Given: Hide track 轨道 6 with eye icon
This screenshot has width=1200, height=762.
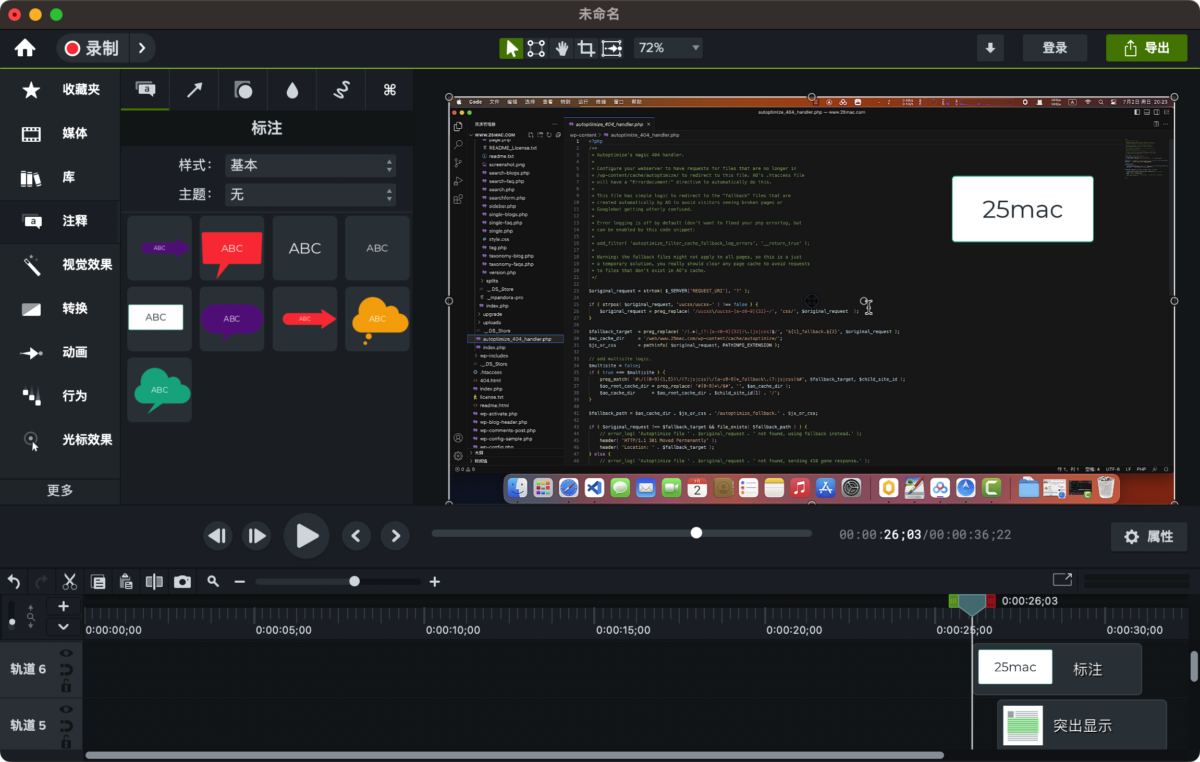Looking at the screenshot, I should [x=66, y=653].
